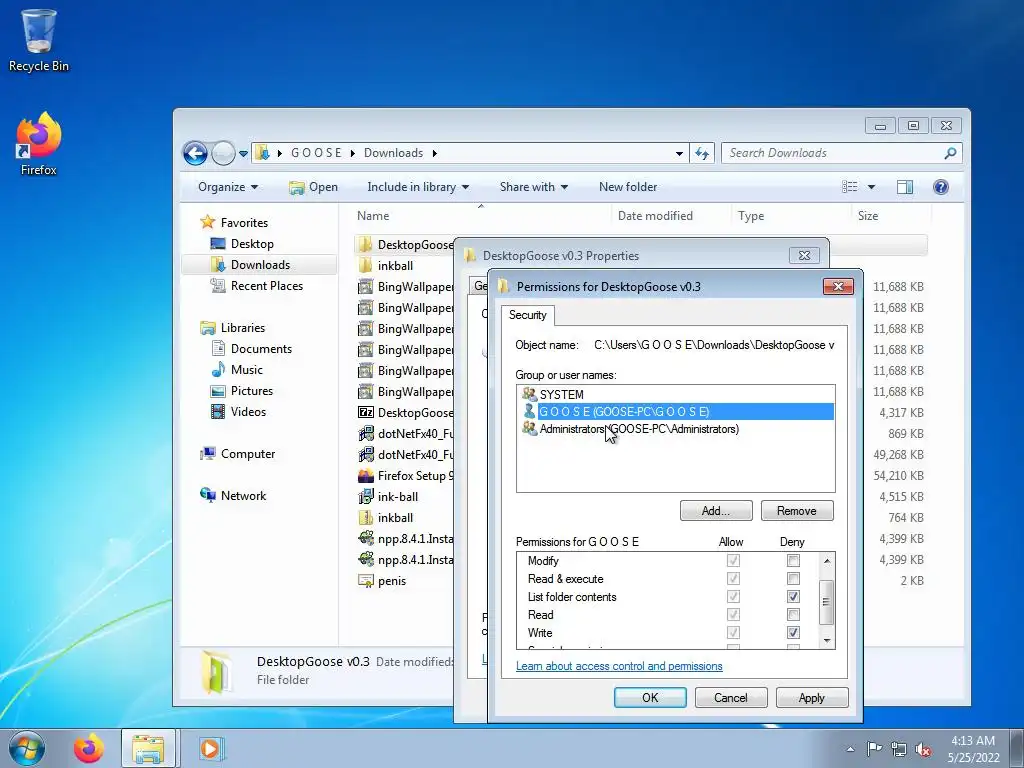Toggle Deny checkbox for Read

[793, 615]
